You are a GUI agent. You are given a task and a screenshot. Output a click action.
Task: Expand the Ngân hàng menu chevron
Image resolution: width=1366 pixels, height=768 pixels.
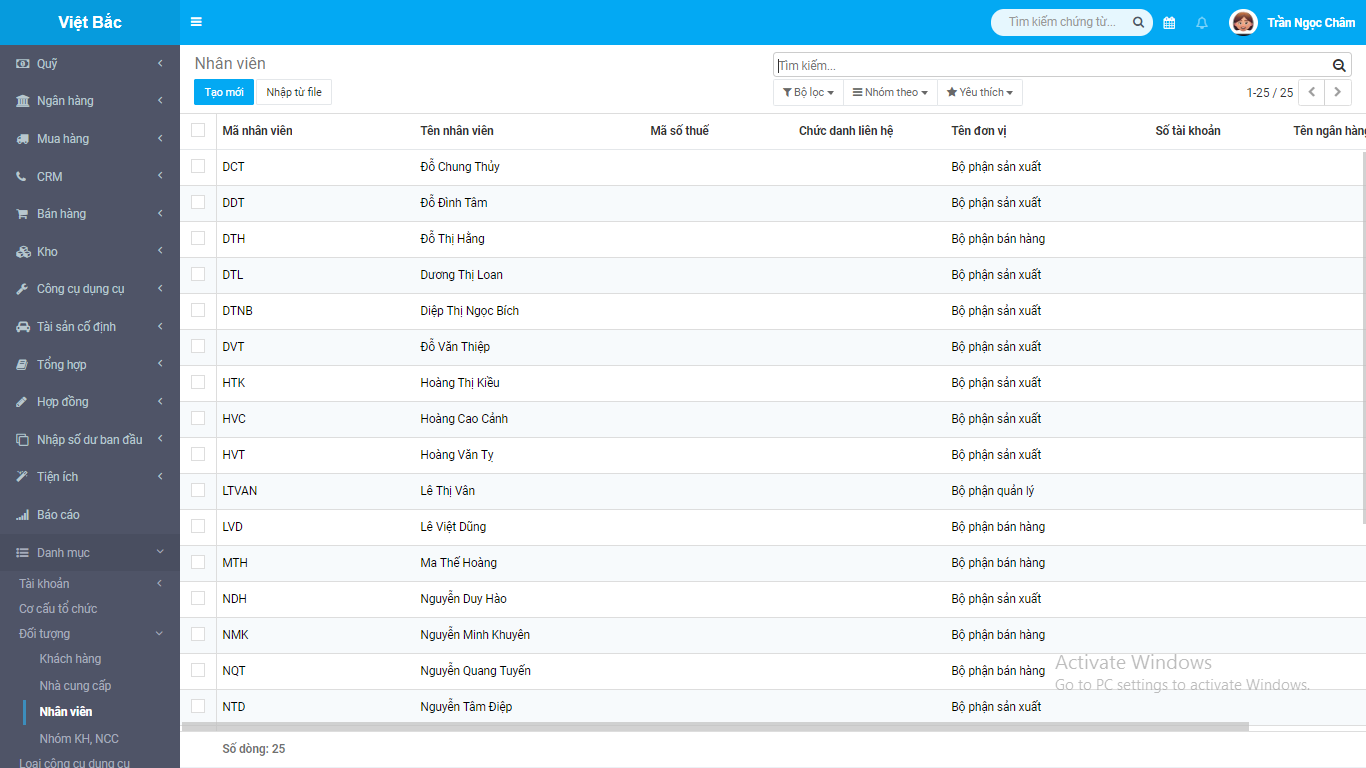click(160, 101)
